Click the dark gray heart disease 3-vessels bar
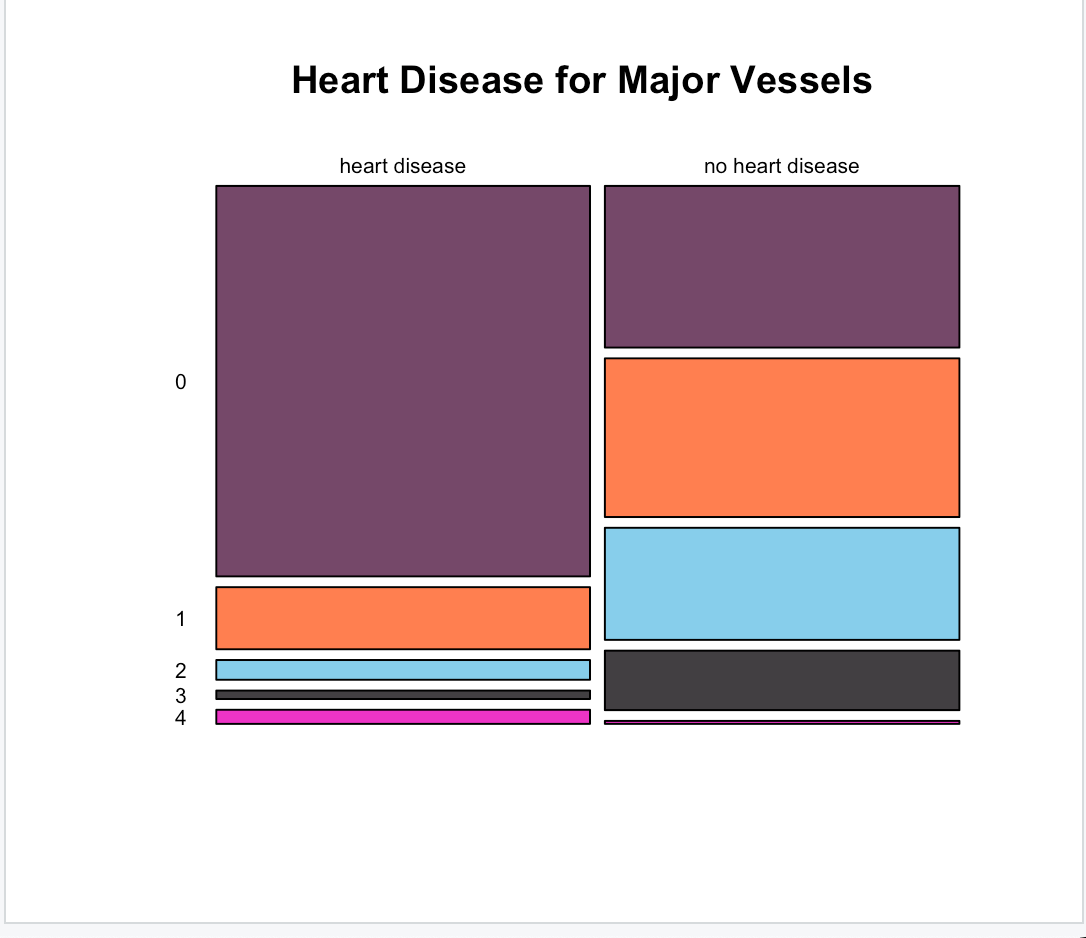 [403, 695]
